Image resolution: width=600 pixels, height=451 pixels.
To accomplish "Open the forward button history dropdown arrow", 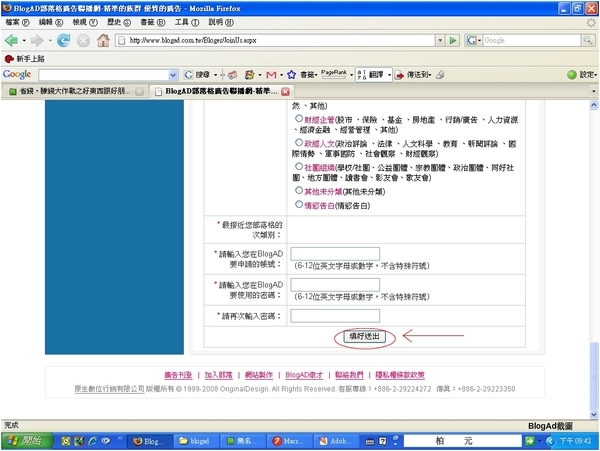I will (x=50, y=40).
